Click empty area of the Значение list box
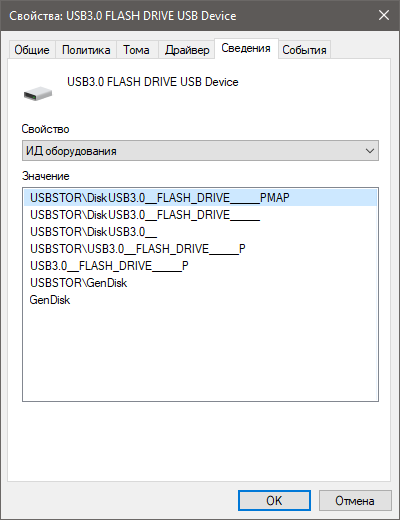Screen dimensions: 400x520 200,353
